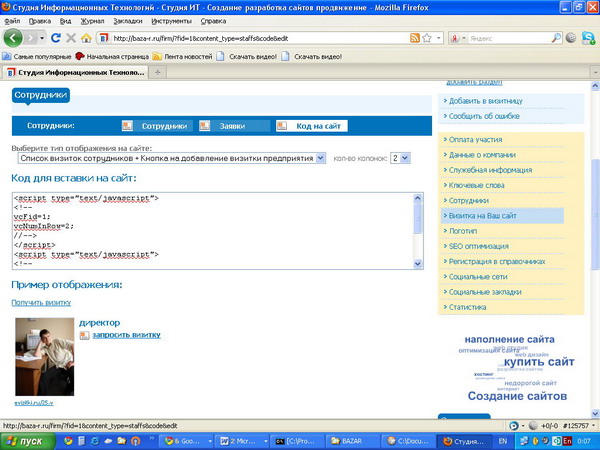Open Добавить в визитницу sidebar link

coord(485,101)
